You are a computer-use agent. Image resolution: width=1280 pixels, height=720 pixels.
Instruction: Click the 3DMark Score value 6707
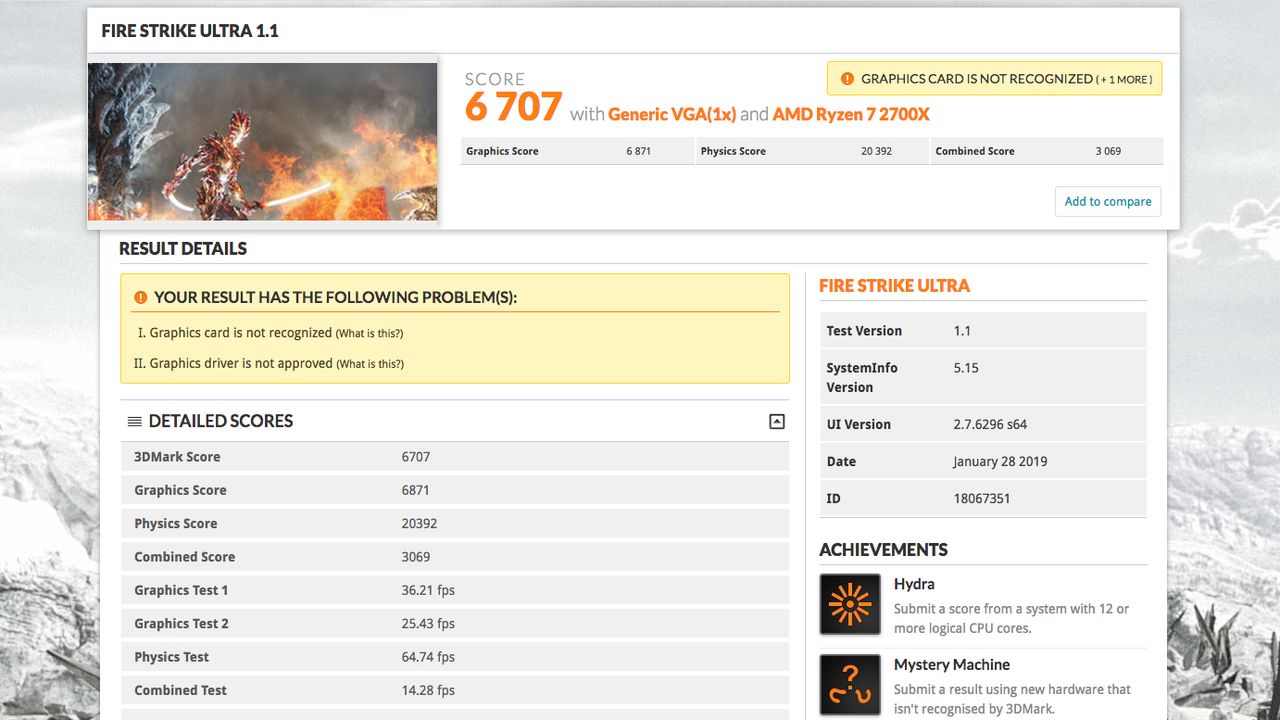click(416, 457)
